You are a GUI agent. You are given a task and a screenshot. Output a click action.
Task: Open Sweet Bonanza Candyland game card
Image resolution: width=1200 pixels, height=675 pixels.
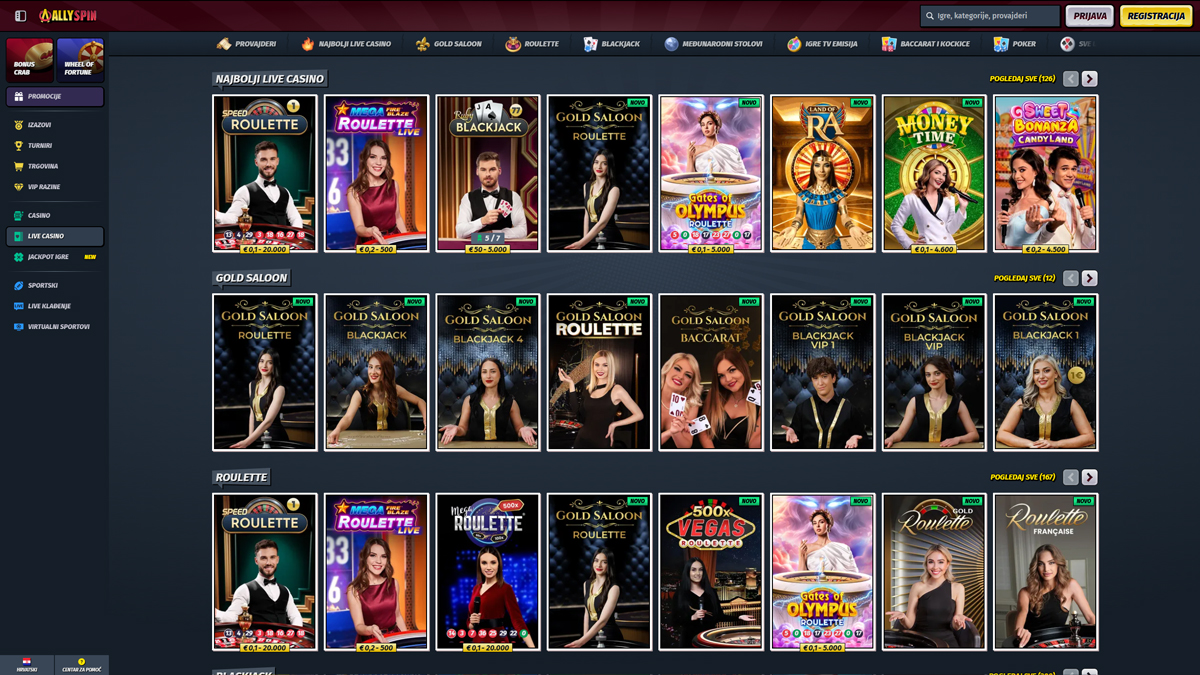click(x=1046, y=173)
